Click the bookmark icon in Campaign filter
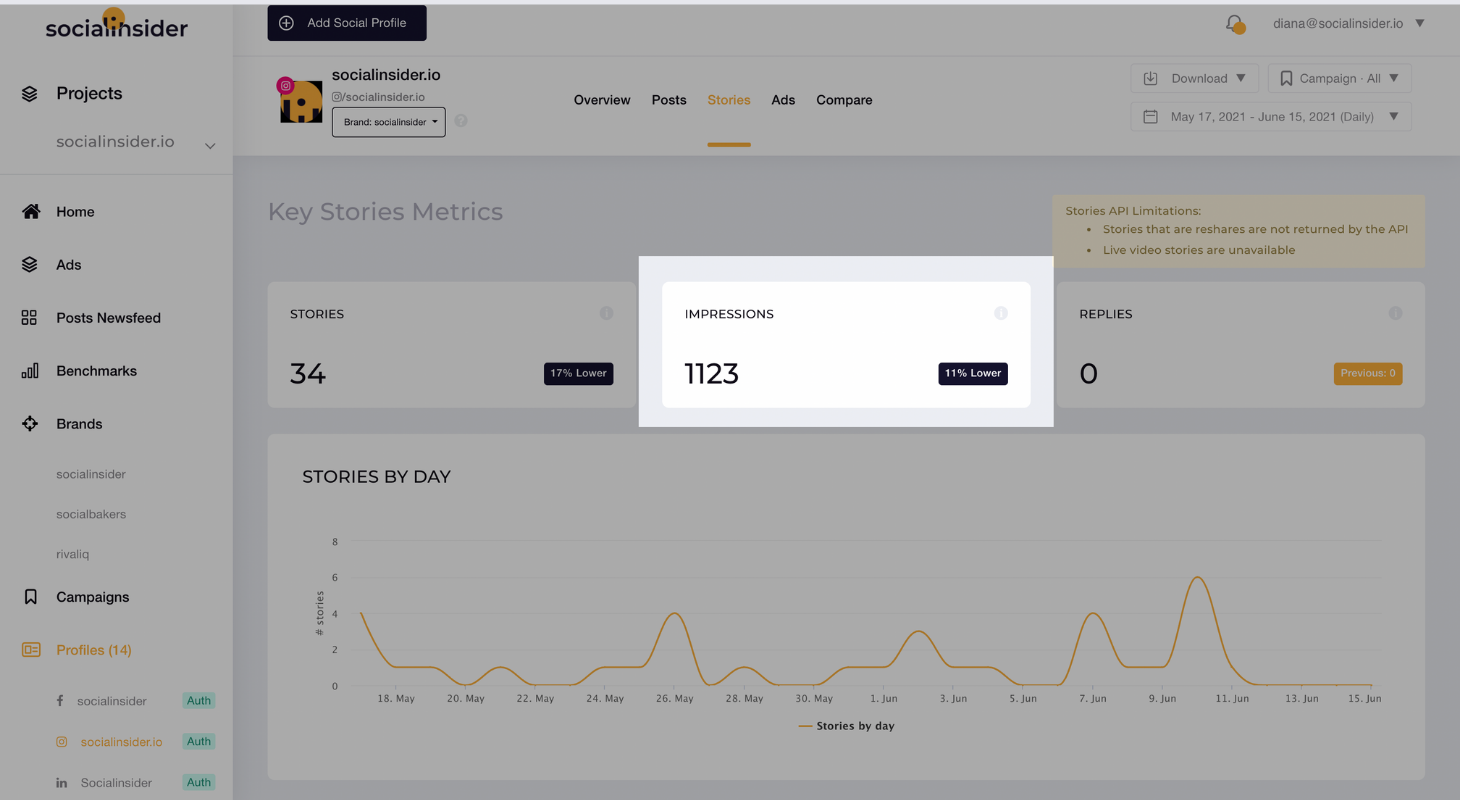Screen dimensions: 1460x800 point(1287,78)
